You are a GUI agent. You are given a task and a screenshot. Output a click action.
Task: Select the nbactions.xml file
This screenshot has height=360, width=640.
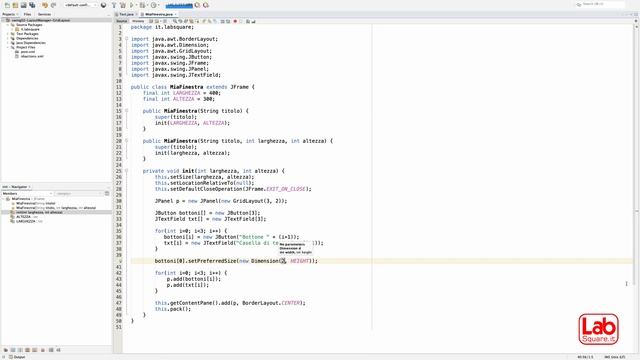(32, 56)
